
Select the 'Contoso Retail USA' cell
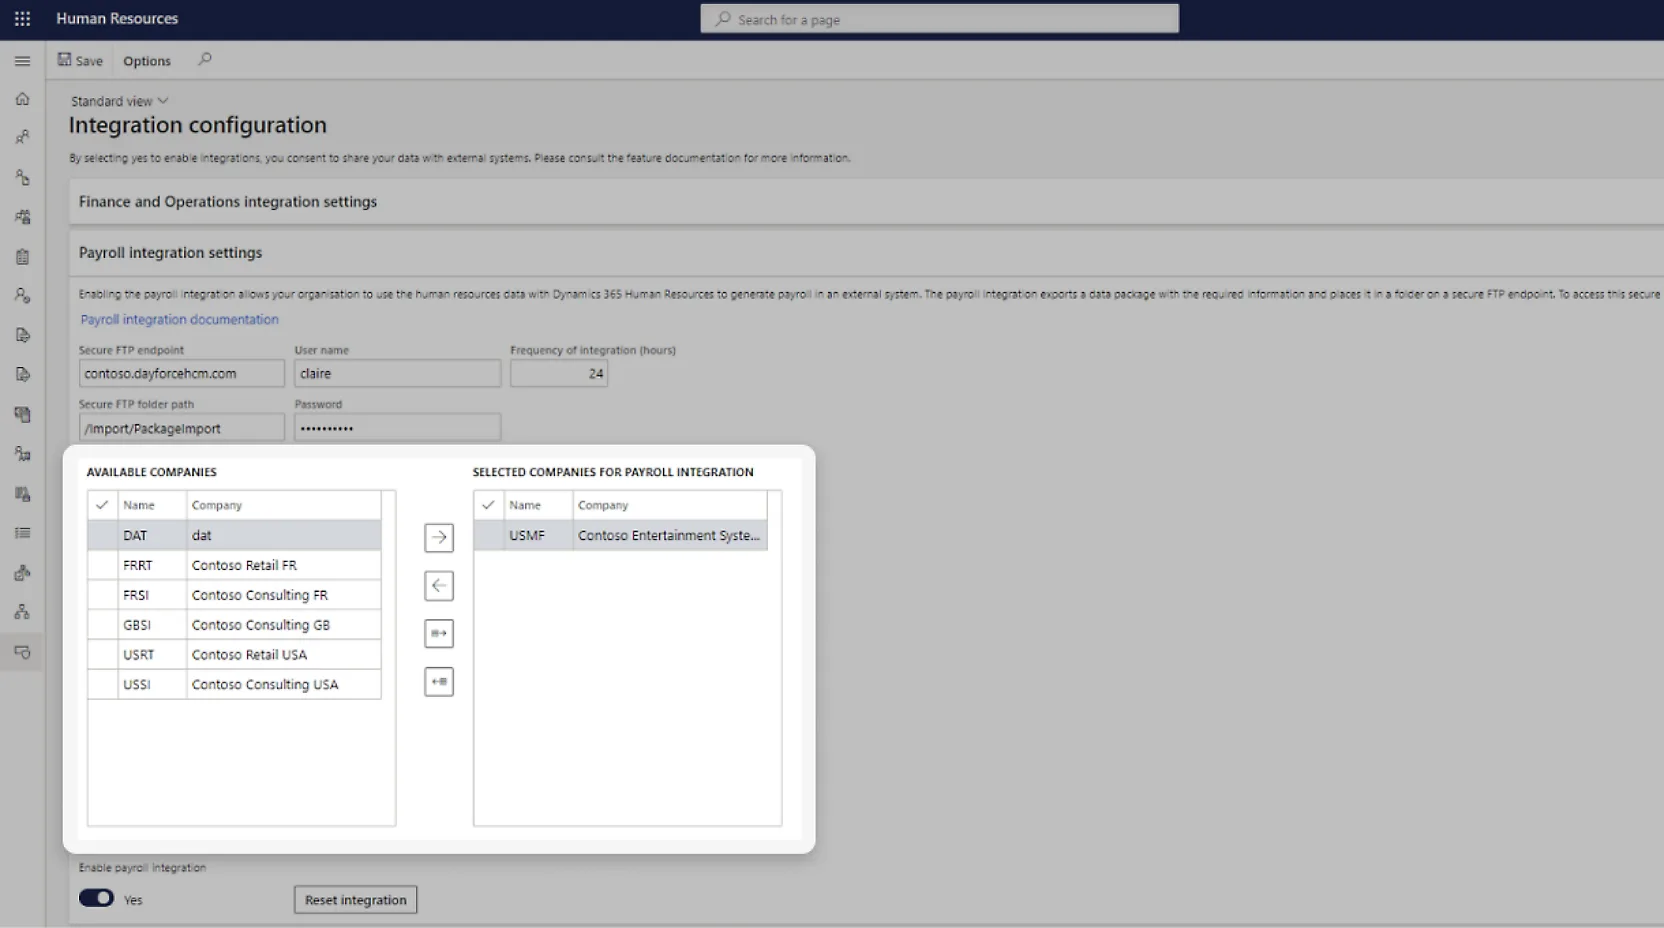284,655
